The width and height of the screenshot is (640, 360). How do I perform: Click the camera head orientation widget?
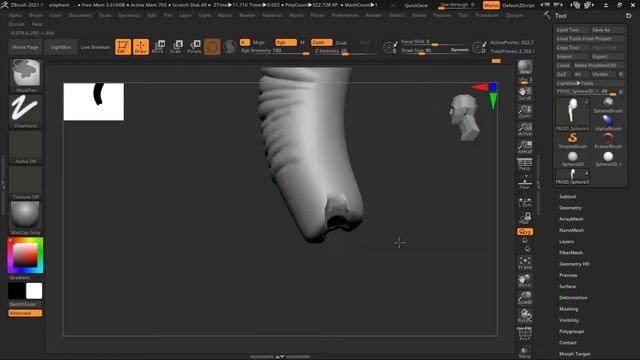464,118
